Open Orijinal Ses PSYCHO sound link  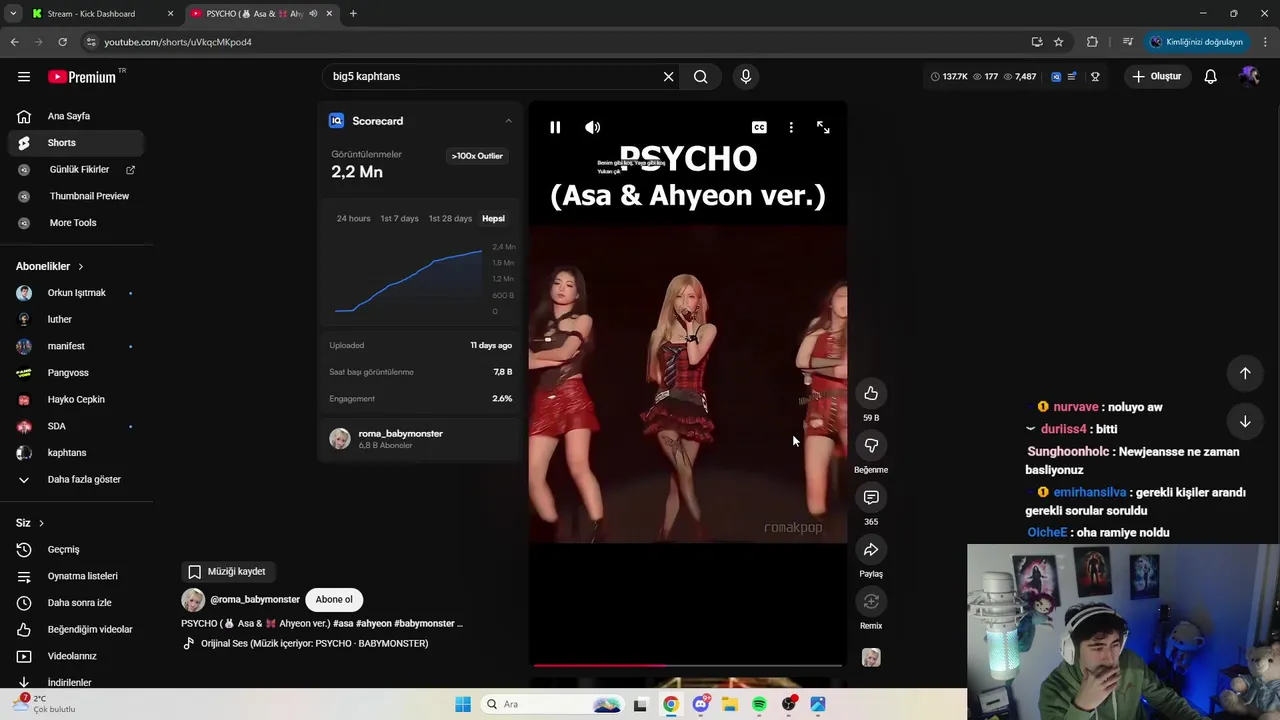[314, 643]
